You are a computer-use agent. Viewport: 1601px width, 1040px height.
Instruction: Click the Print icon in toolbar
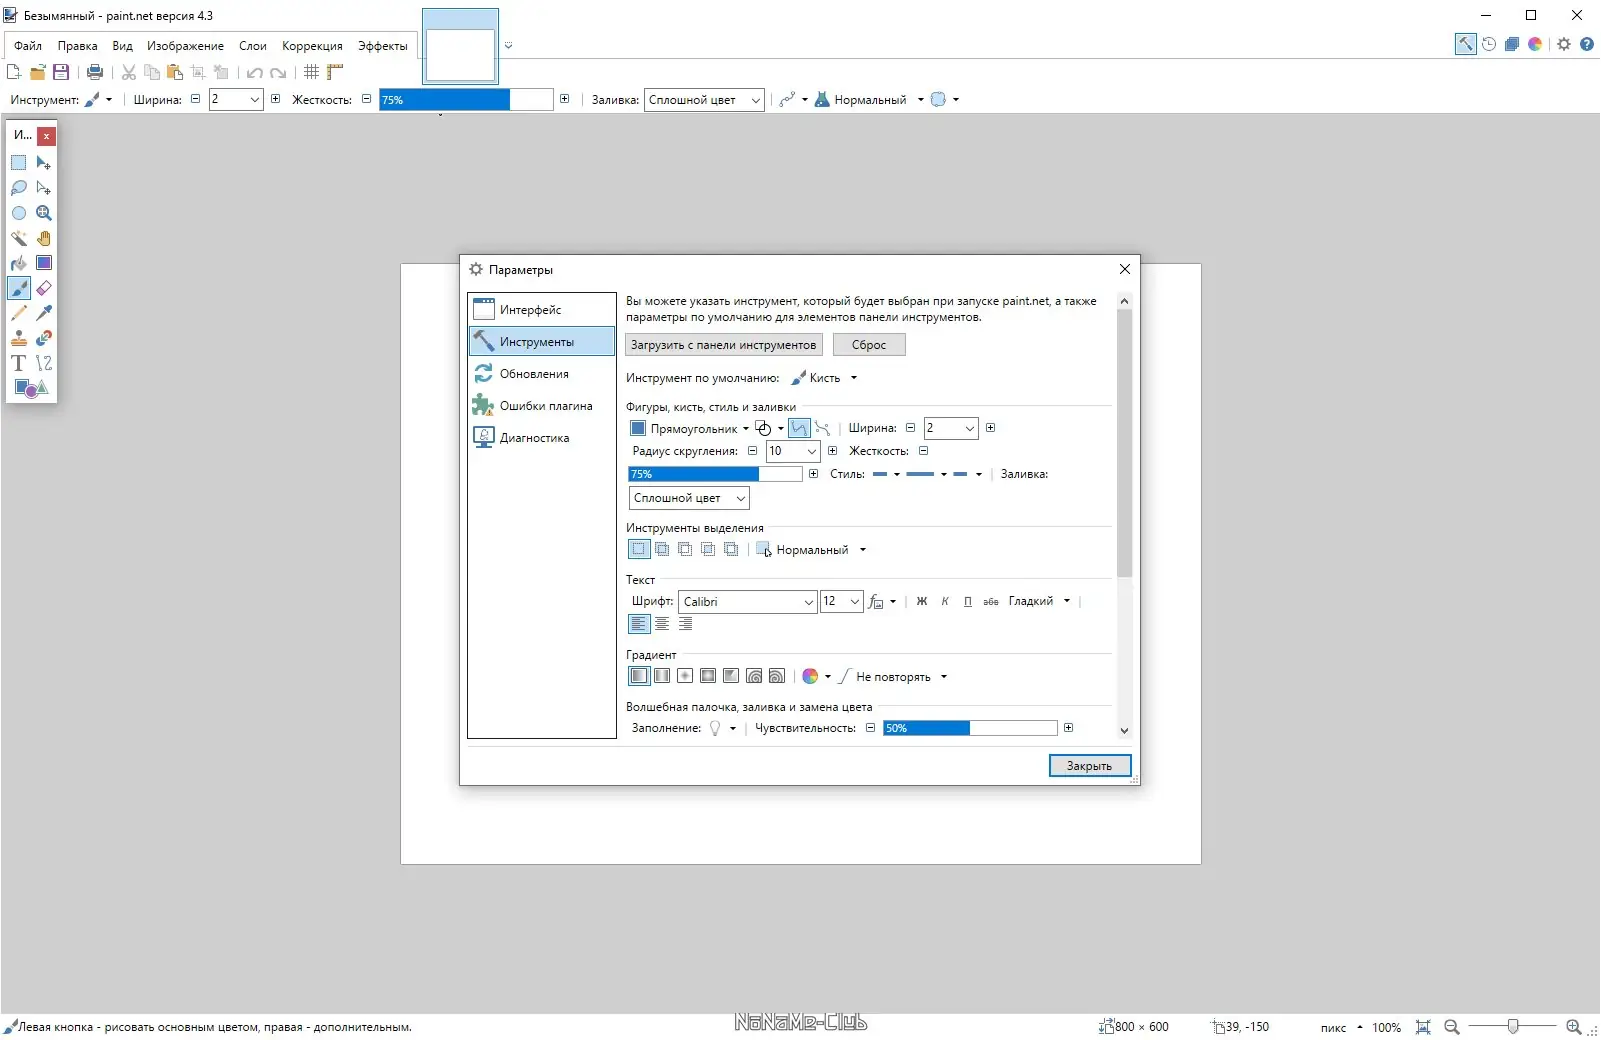[x=95, y=72]
